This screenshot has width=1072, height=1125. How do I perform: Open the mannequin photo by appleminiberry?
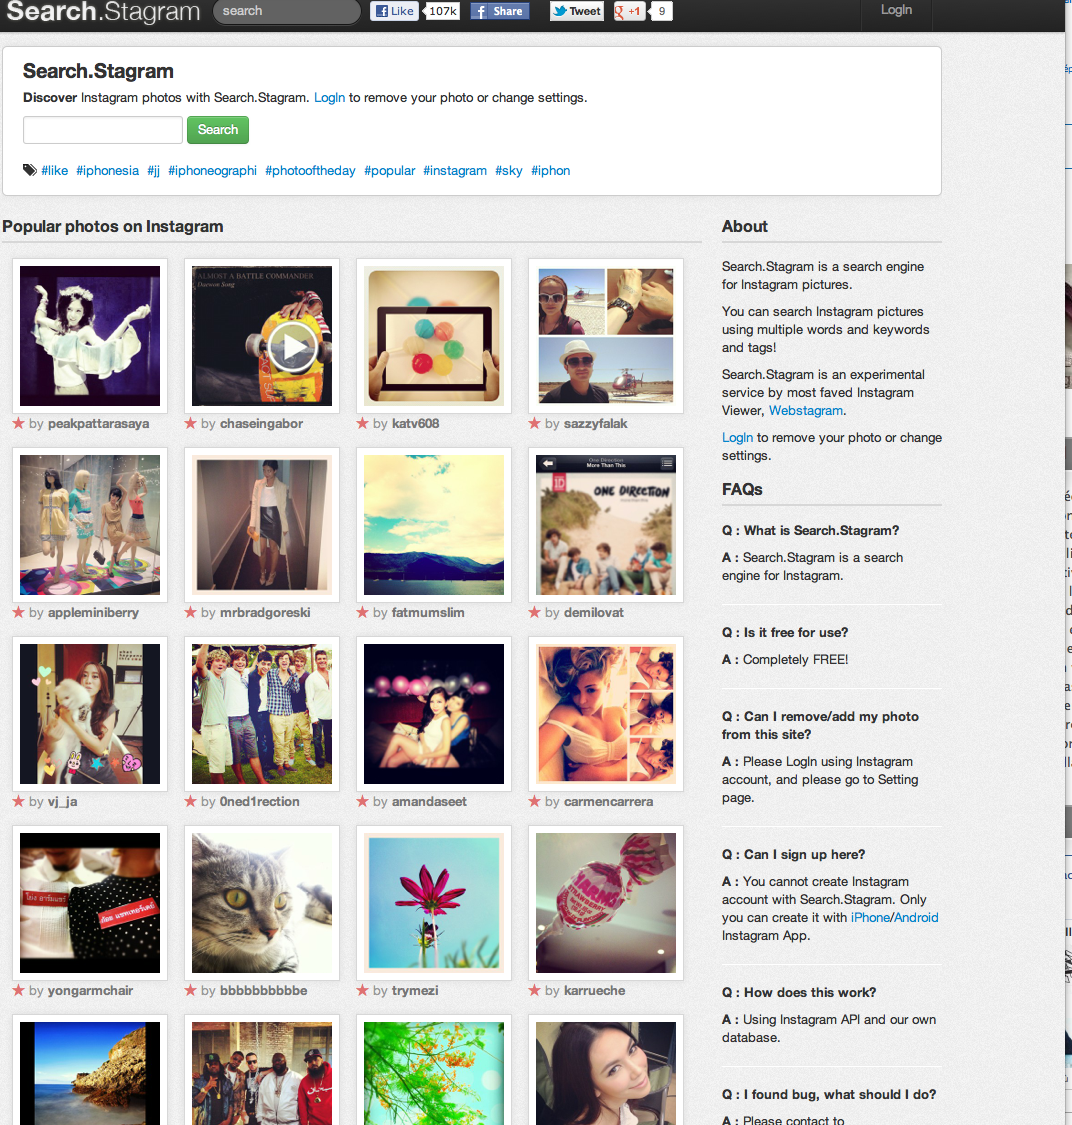coord(90,525)
